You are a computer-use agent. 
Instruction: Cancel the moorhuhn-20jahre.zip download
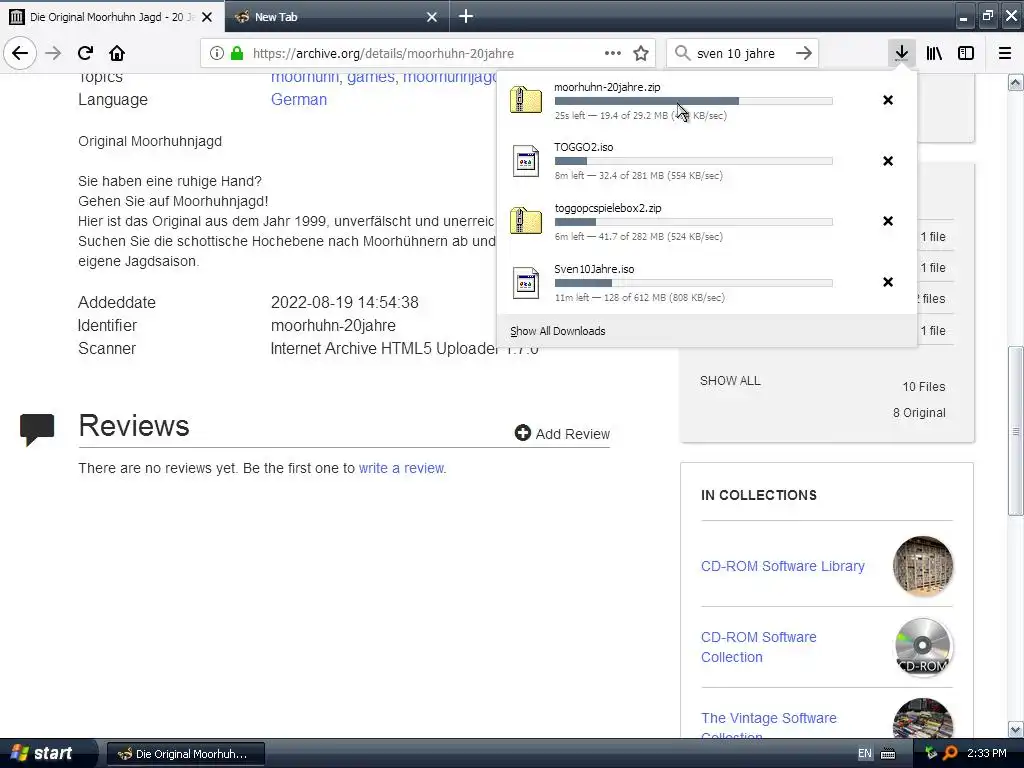coord(888,100)
